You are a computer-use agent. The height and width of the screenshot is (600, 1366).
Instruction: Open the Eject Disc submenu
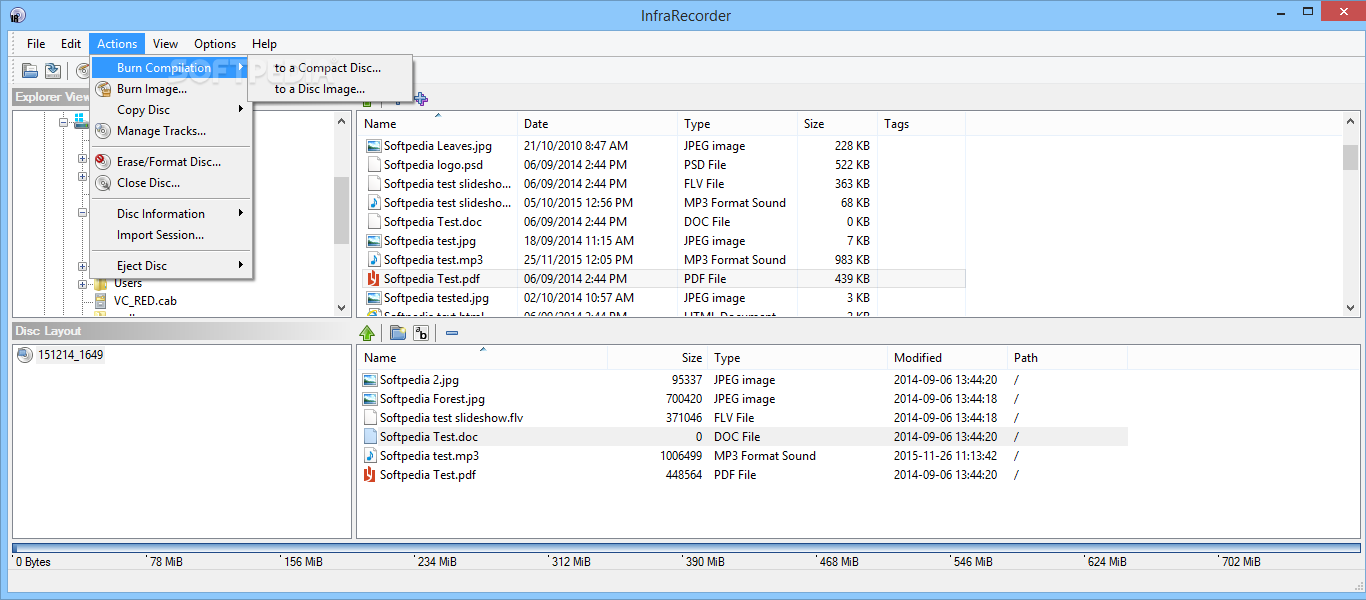click(x=171, y=266)
